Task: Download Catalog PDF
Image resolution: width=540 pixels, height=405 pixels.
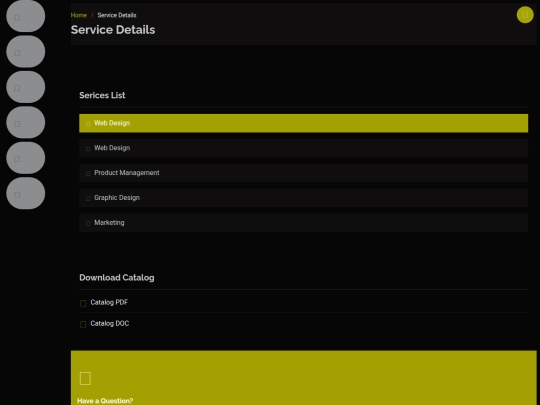Action: coord(109,302)
